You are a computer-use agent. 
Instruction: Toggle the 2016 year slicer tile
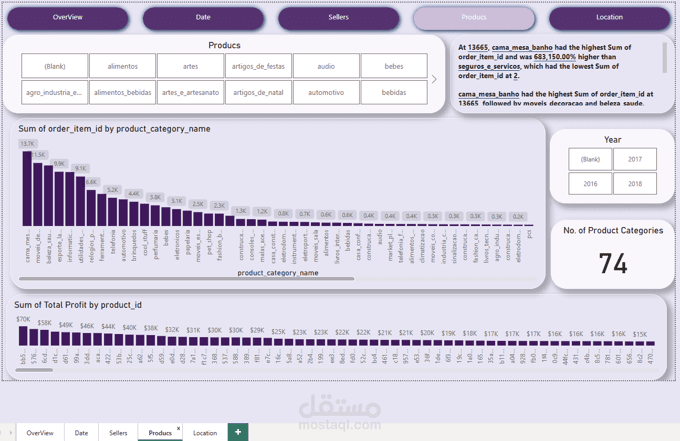click(x=590, y=183)
